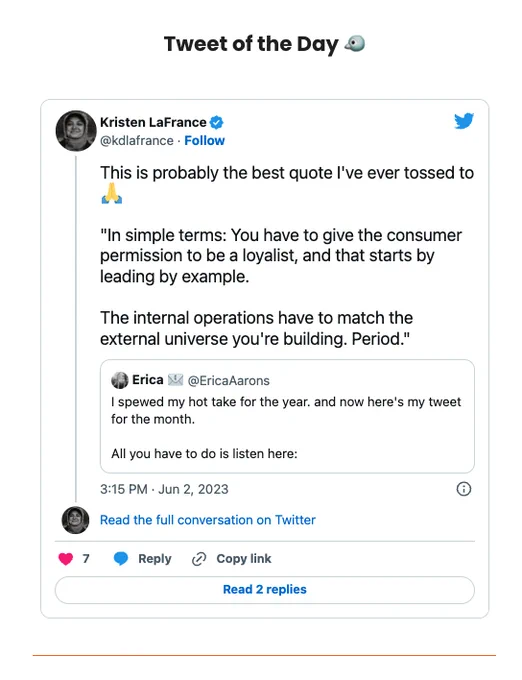Click Kristen LaFrance's profile avatar at top
522x680 pixels.
[x=76, y=131]
